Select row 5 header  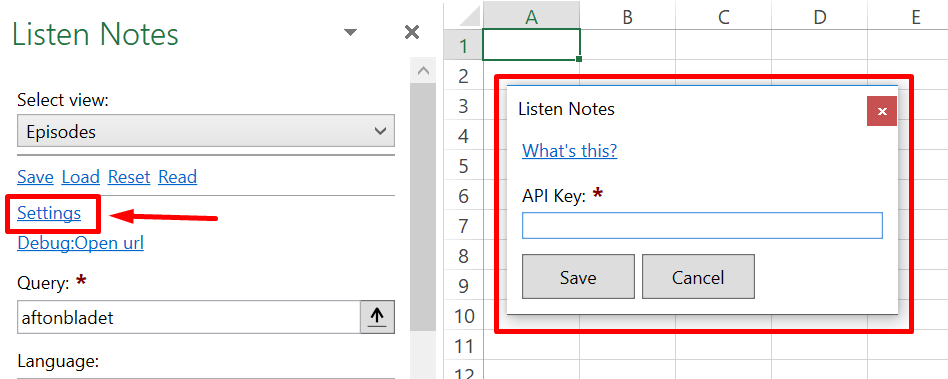[x=464, y=166]
